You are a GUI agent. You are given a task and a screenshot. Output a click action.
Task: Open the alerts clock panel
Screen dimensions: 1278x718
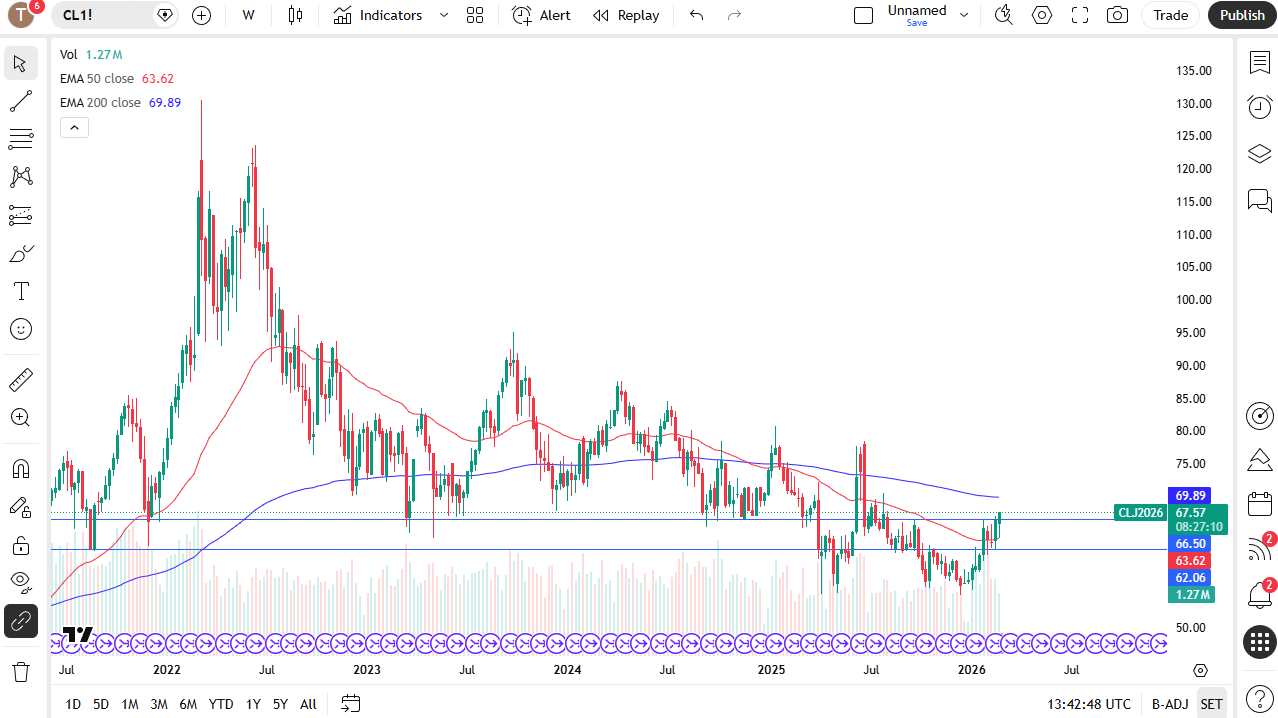(x=1259, y=107)
